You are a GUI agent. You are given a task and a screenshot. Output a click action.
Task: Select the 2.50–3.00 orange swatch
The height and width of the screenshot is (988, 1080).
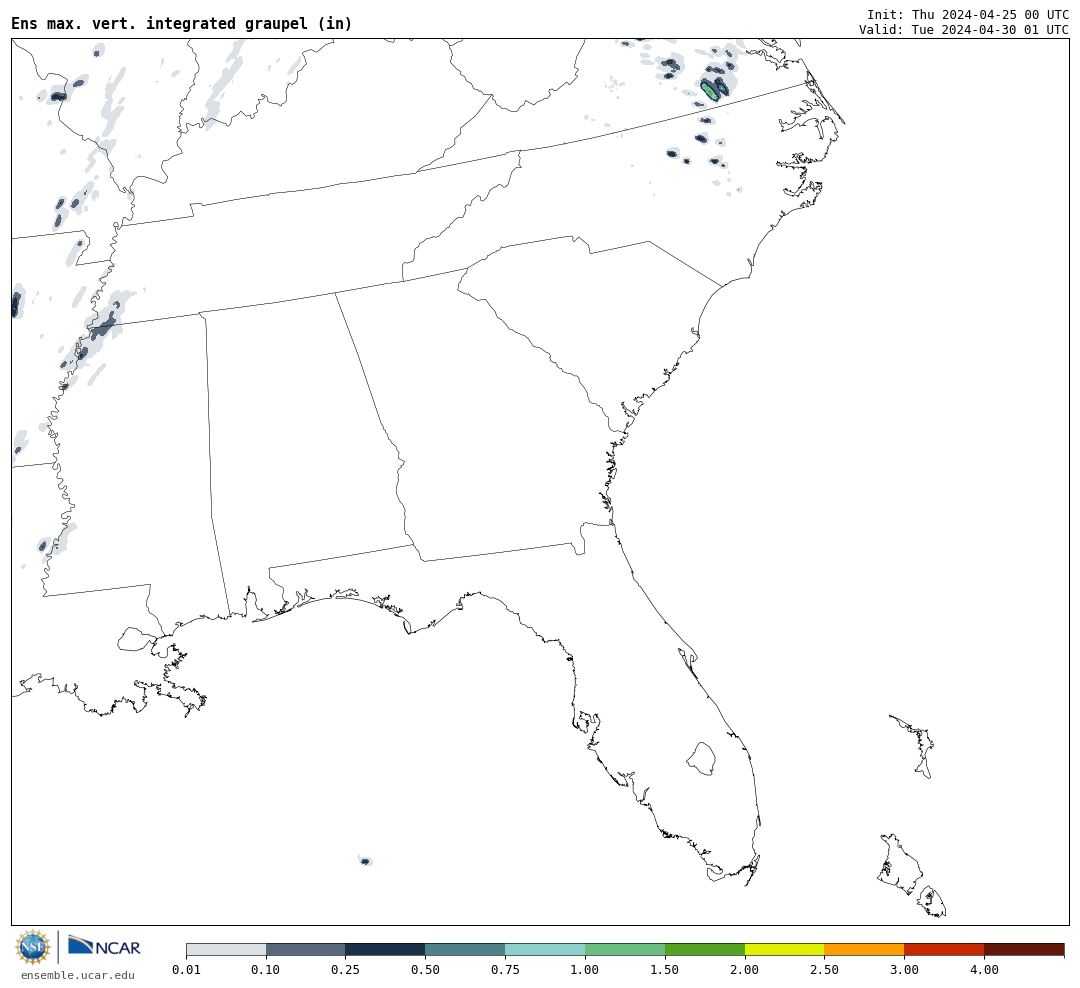pyautogui.click(x=864, y=950)
